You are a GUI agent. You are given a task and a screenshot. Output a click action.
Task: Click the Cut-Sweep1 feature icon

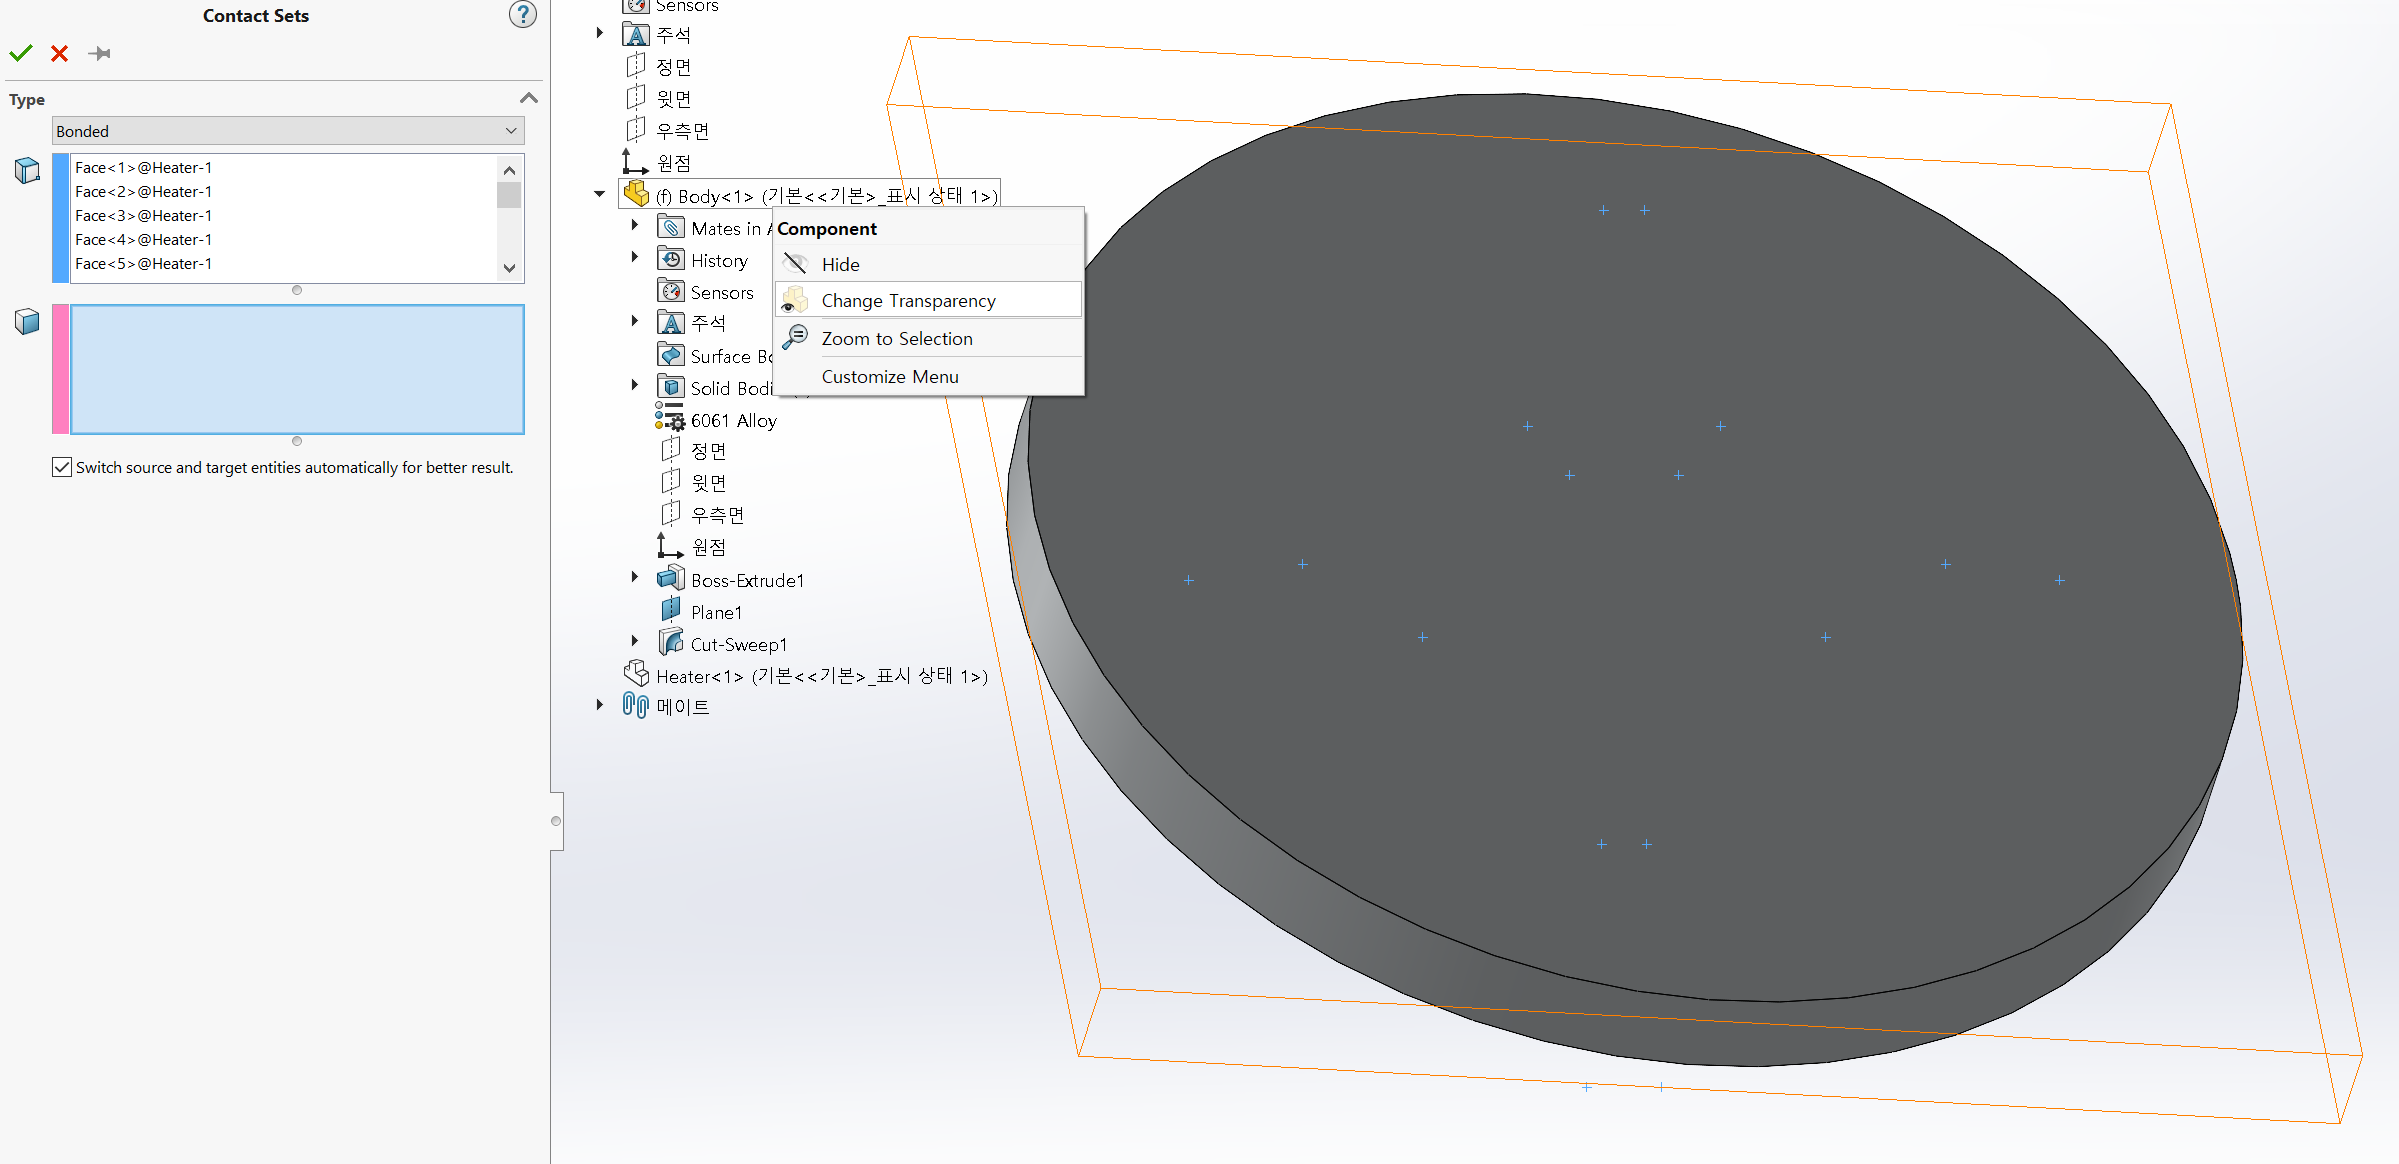coord(671,642)
